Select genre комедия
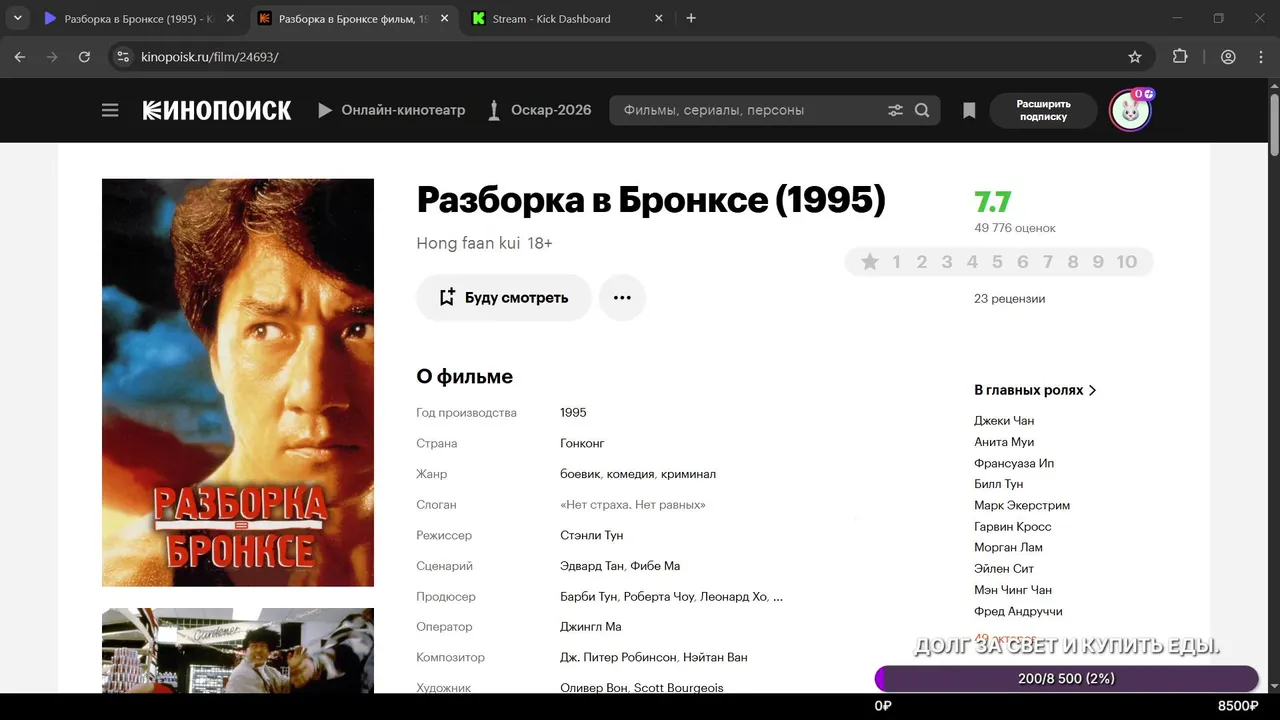The height and width of the screenshot is (720, 1280). (630, 474)
